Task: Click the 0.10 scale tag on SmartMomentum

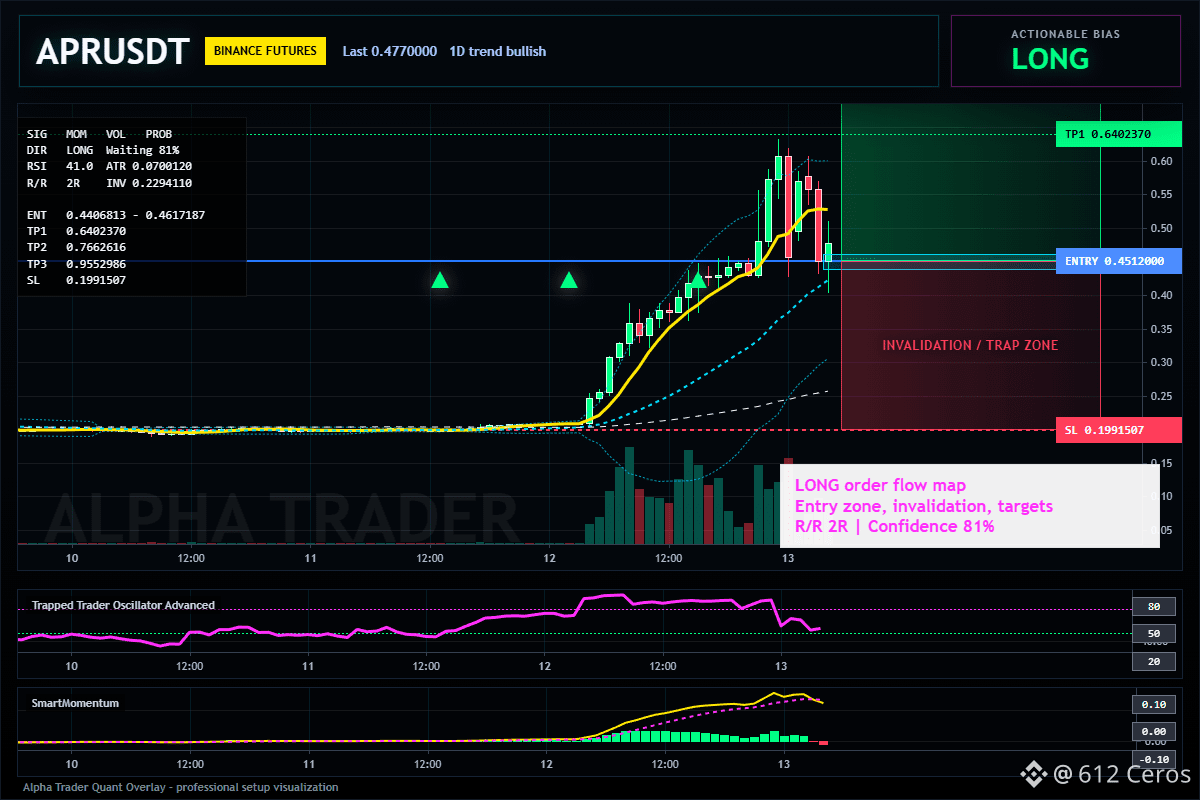Action: (1153, 704)
